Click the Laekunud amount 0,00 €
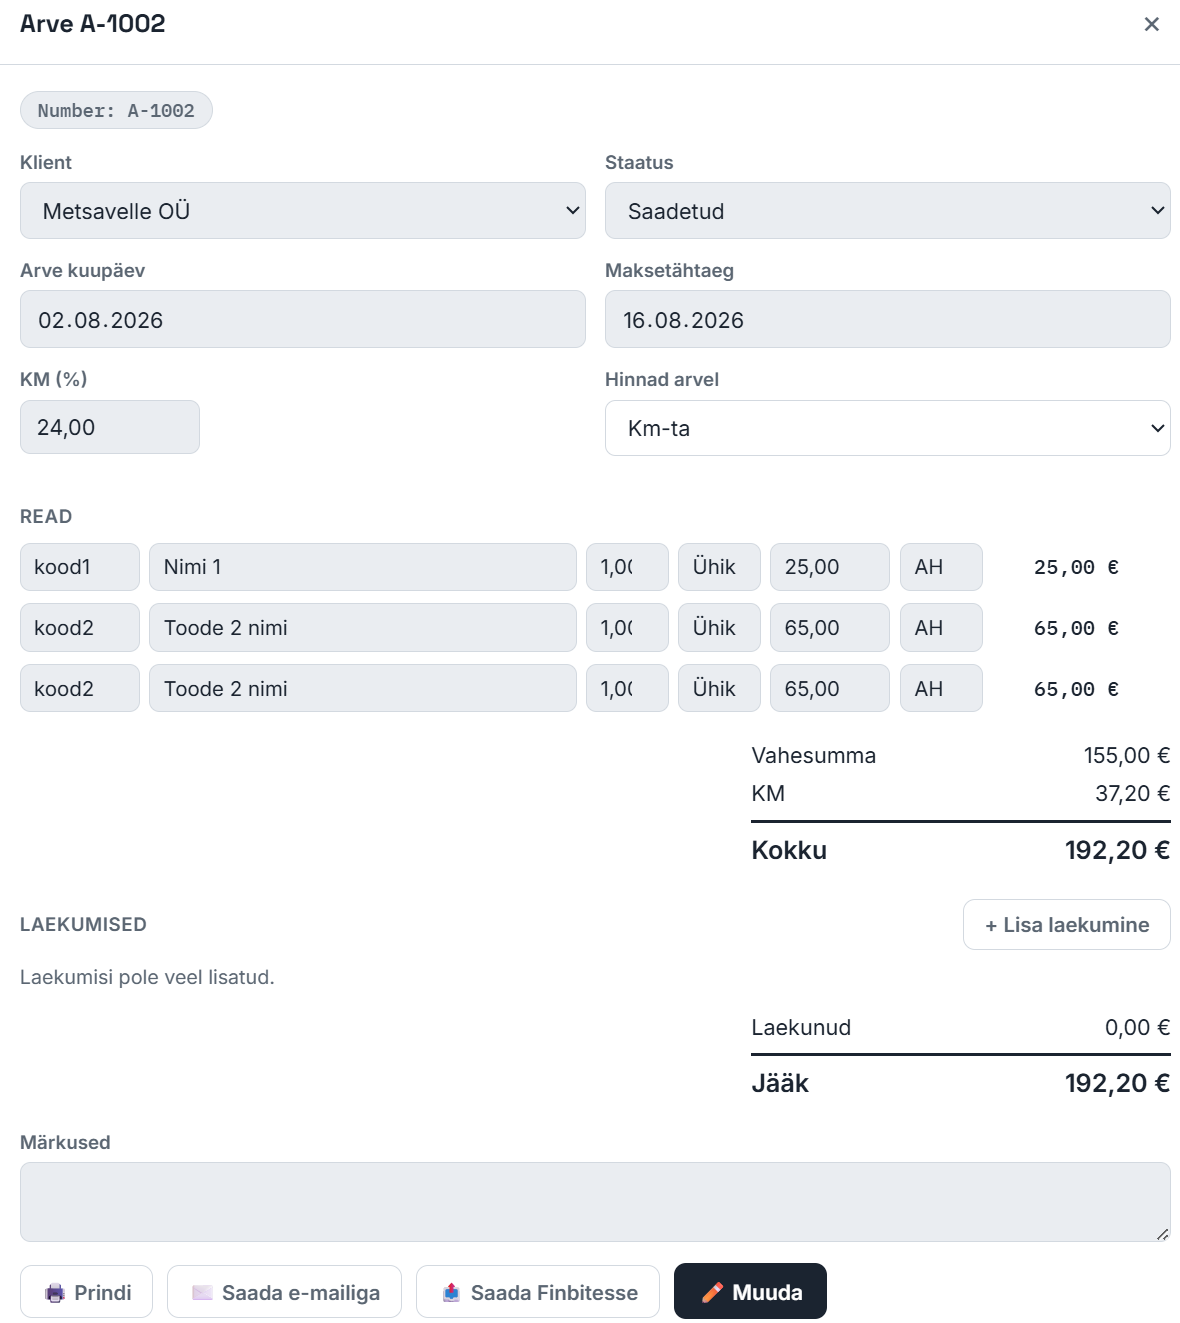This screenshot has width=1180, height=1323. pyautogui.click(x=1138, y=1027)
